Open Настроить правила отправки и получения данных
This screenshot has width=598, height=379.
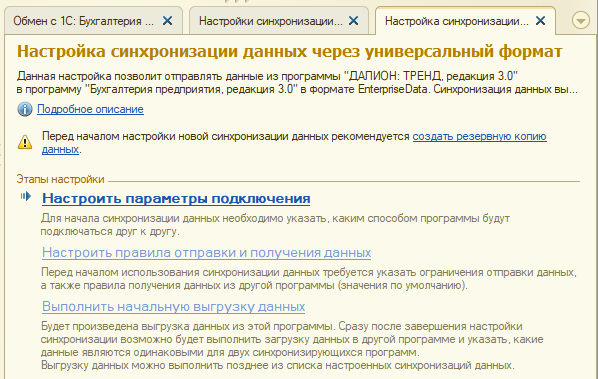coord(206,252)
